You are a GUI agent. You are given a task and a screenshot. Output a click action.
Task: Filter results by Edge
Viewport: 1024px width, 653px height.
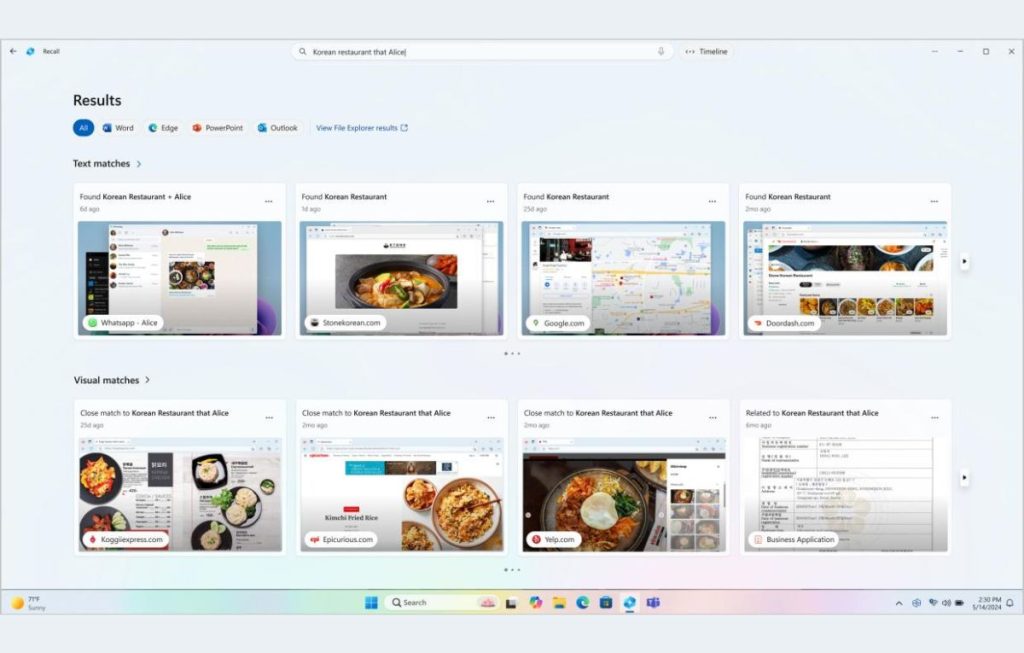[x=162, y=128]
